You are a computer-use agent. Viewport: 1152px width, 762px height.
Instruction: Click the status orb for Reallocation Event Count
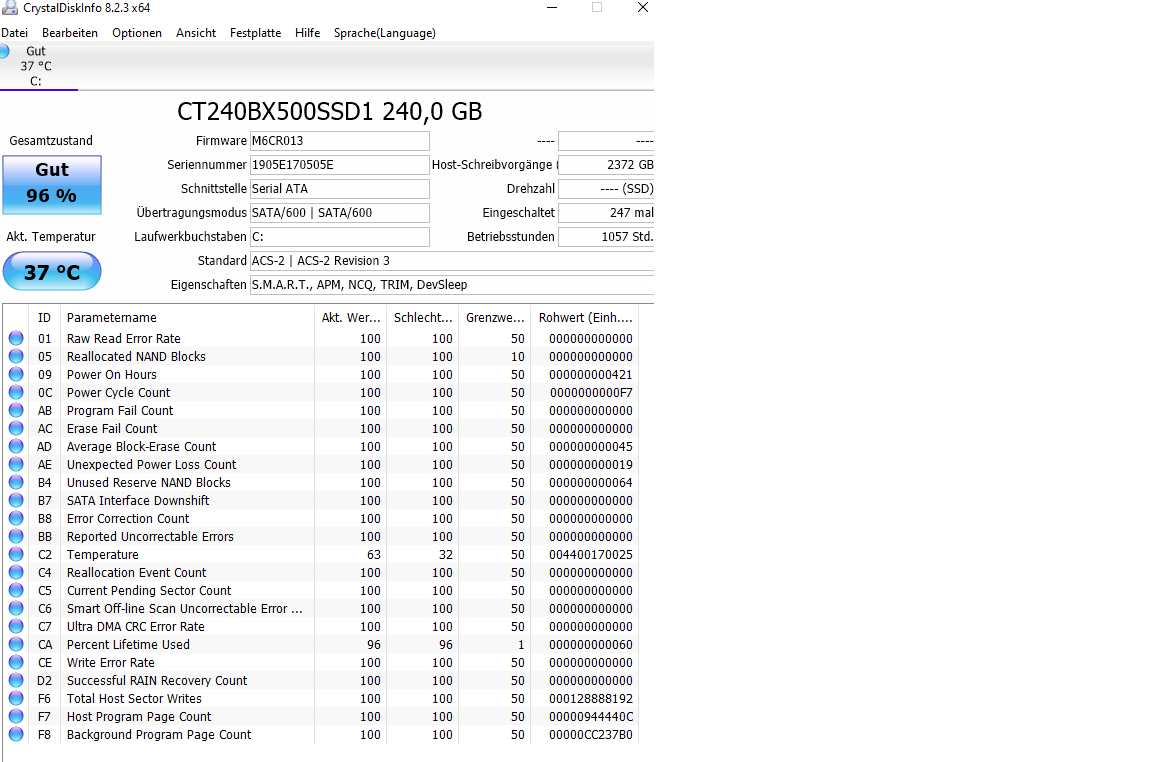[x=16, y=572]
